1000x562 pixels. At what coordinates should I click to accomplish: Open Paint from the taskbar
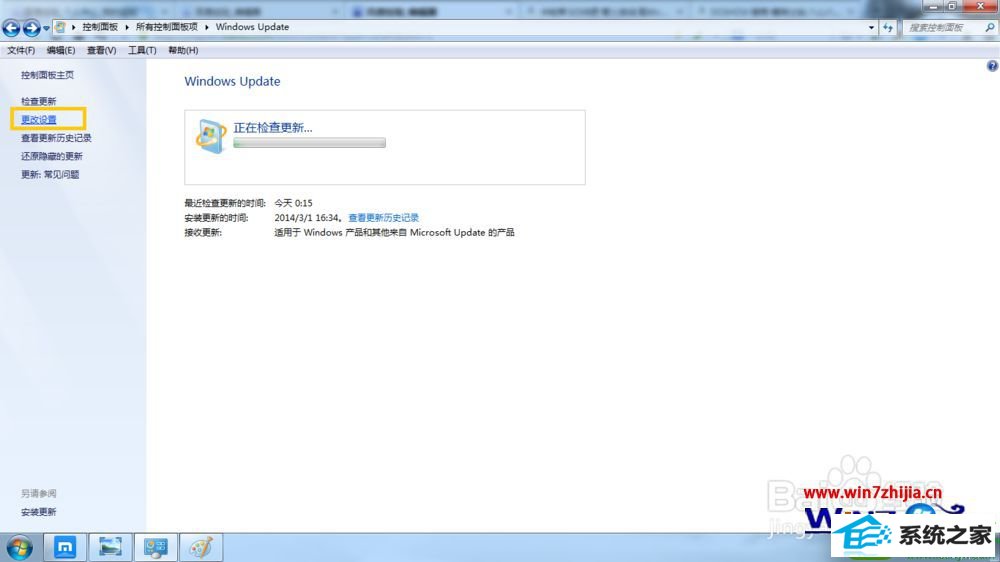click(201, 547)
